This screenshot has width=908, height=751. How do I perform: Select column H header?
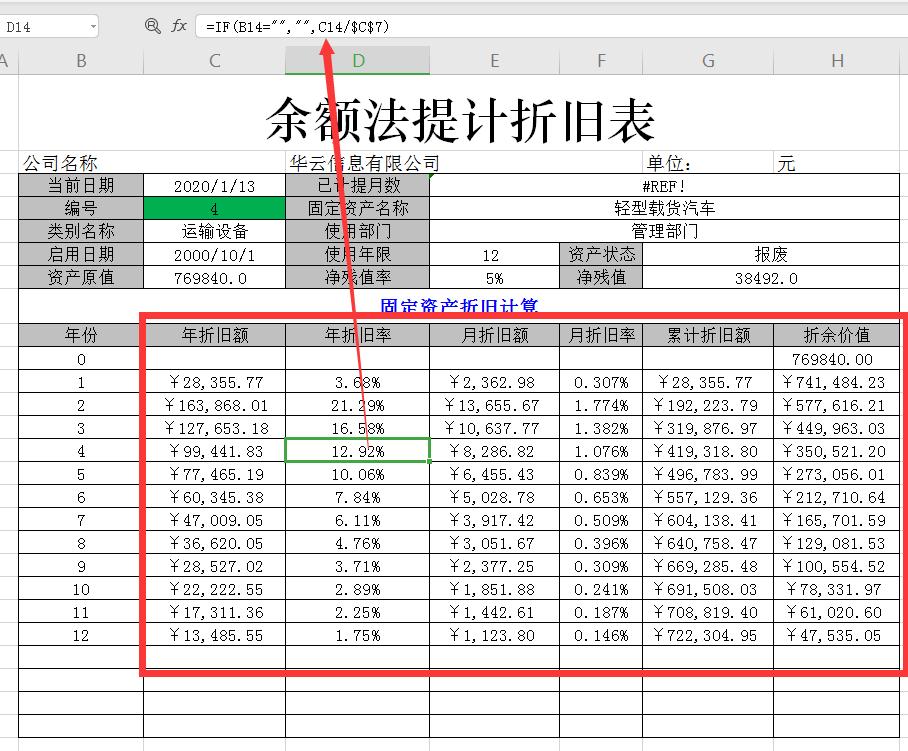(836, 60)
